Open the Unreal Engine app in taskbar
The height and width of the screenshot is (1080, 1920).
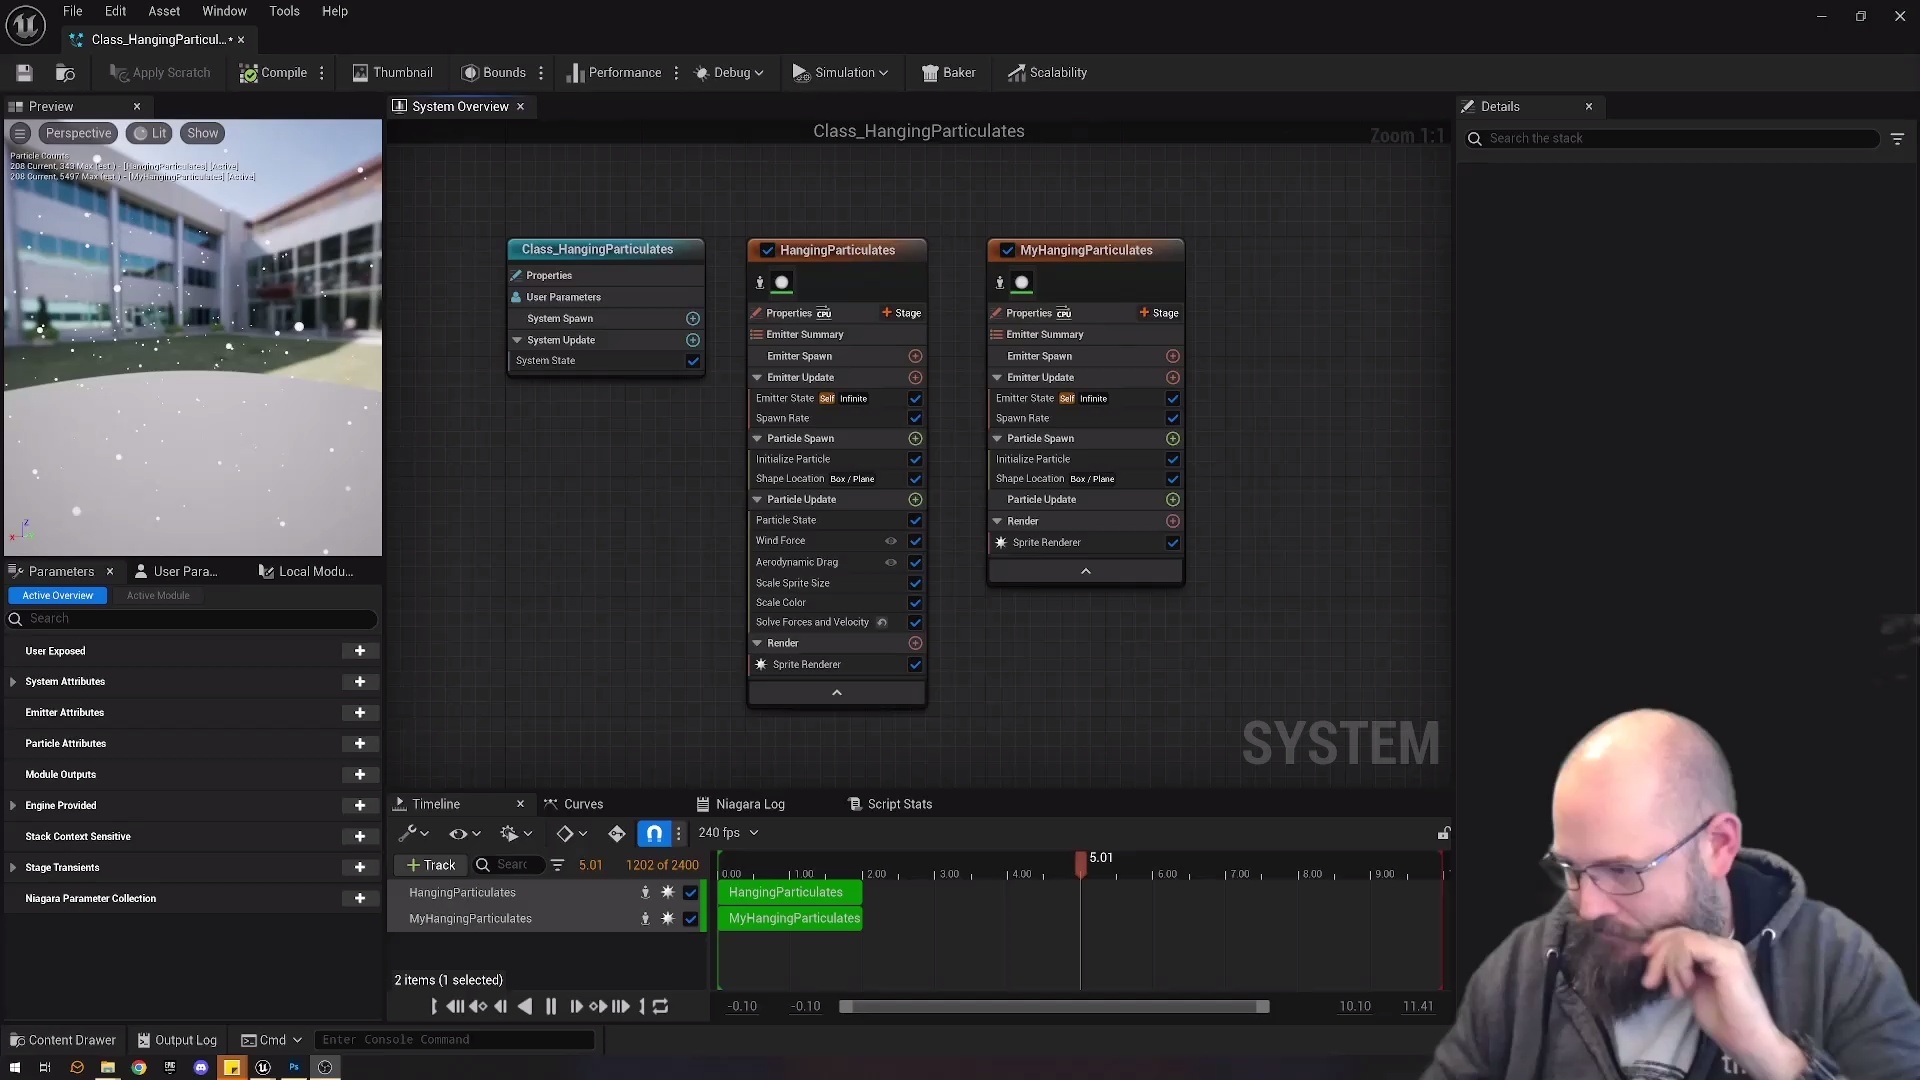point(263,1067)
